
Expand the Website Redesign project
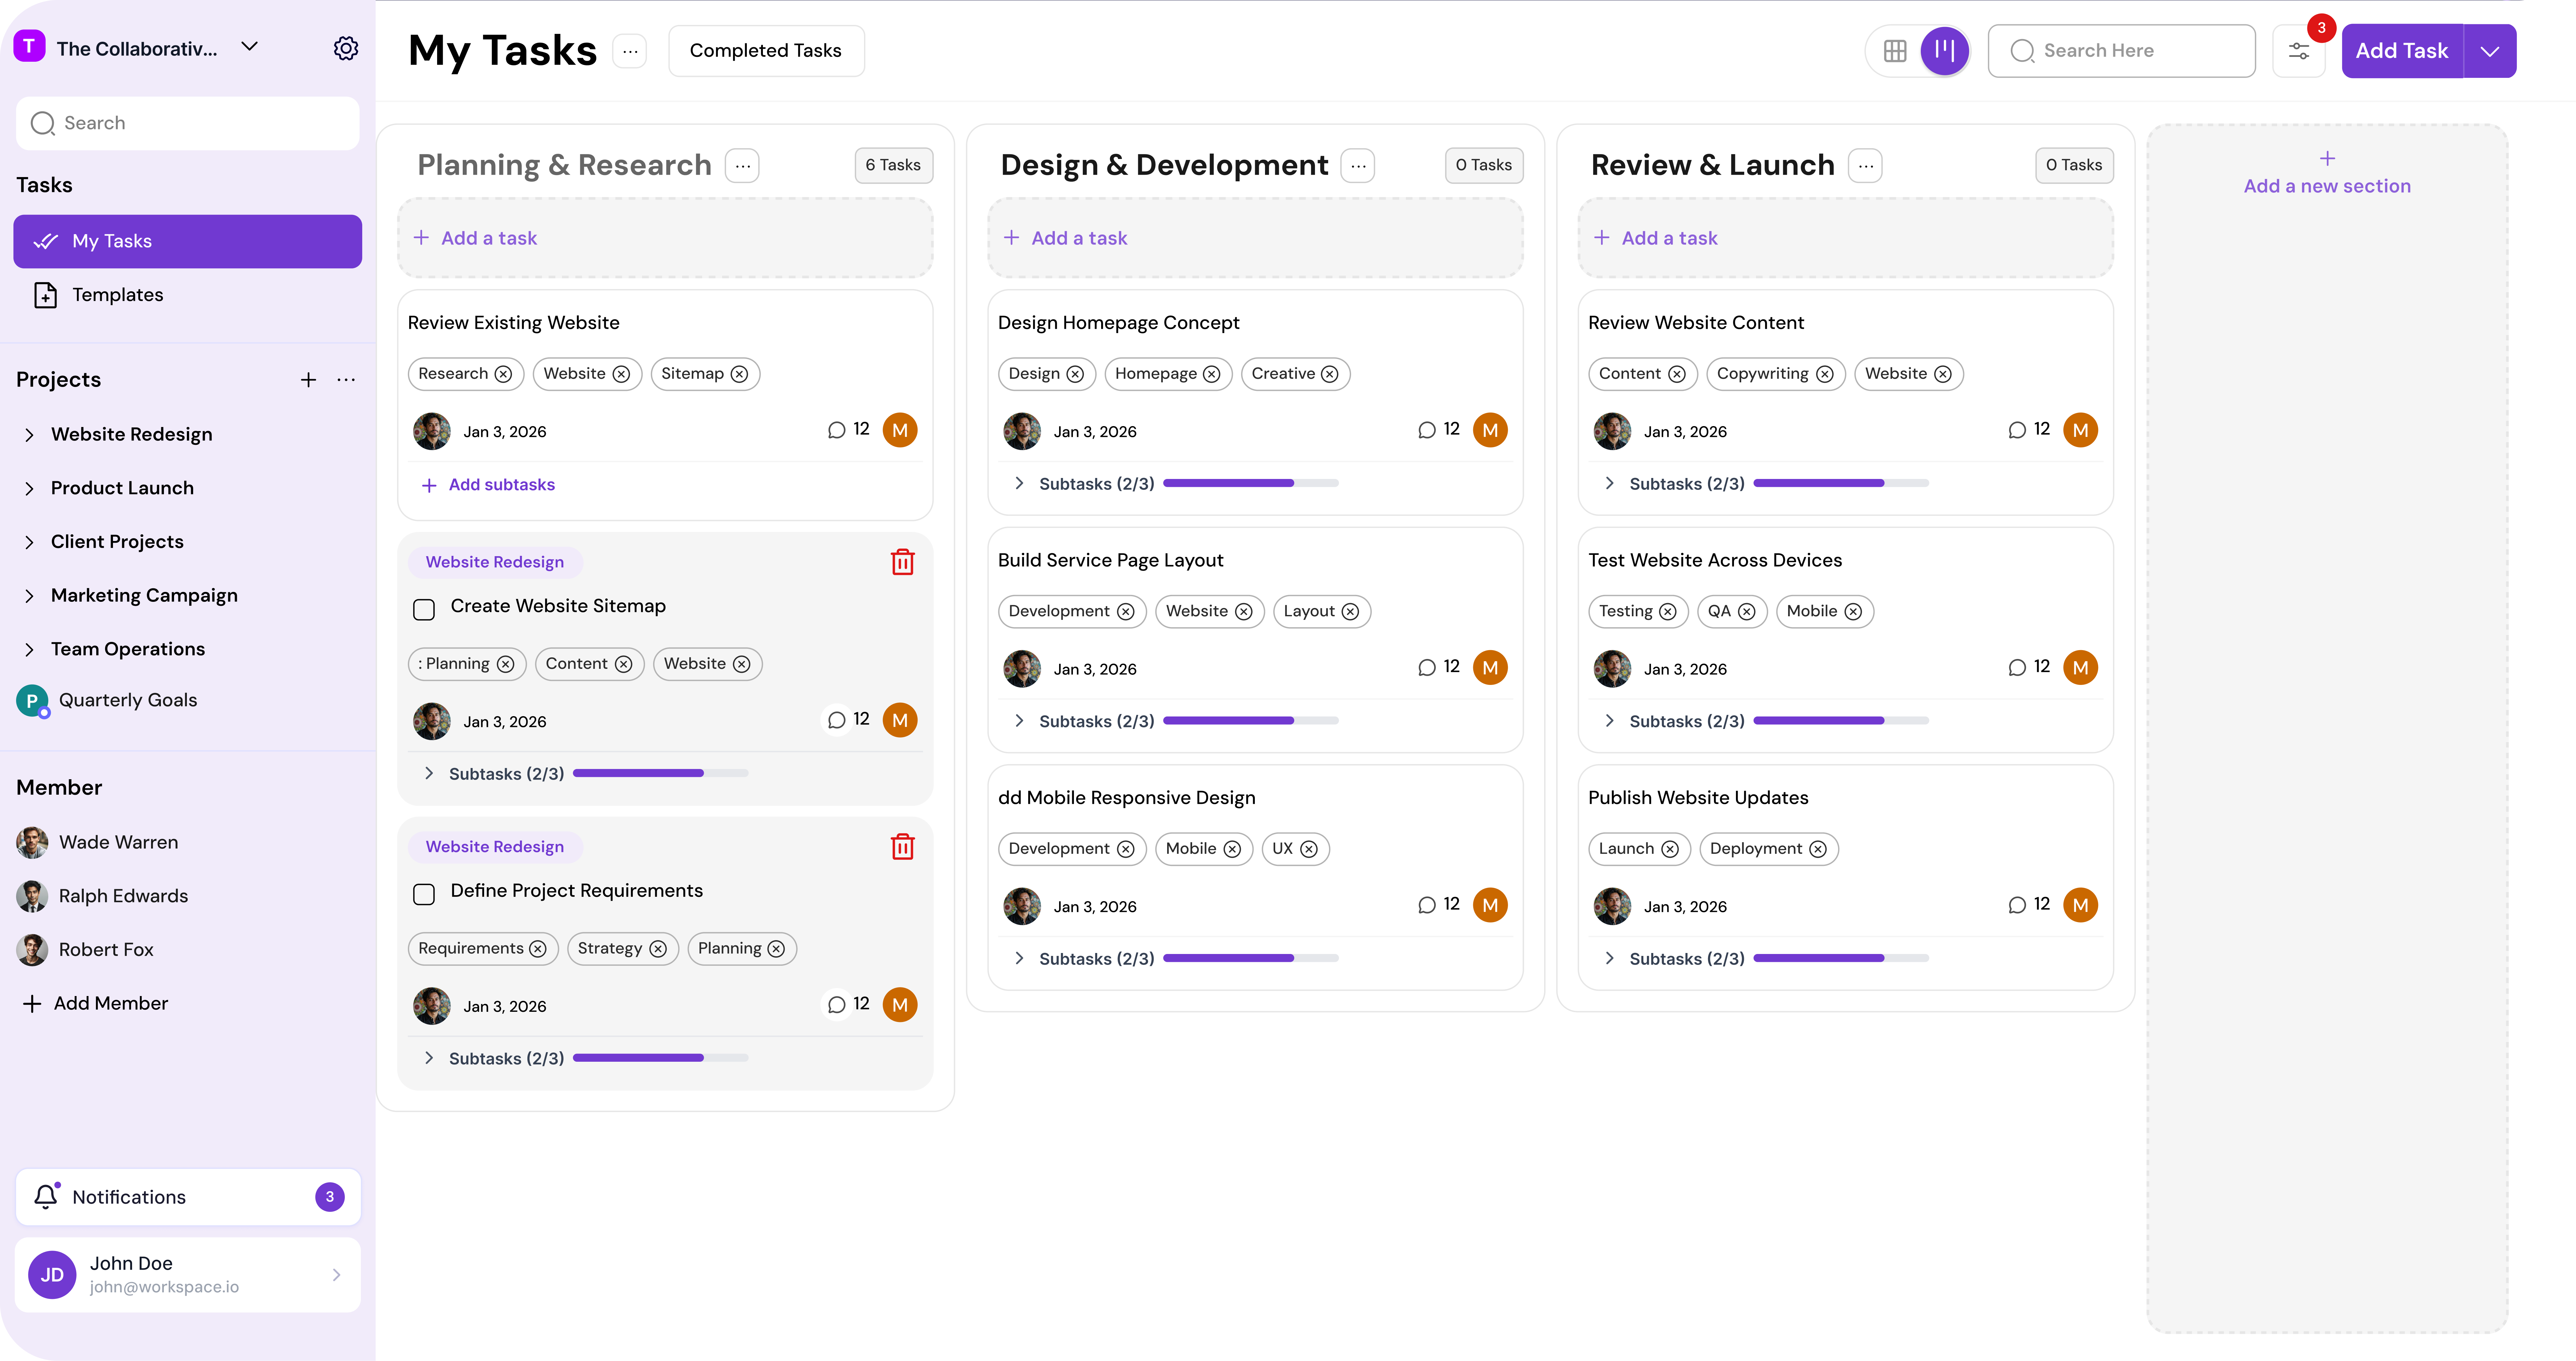(x=29, y=435)
